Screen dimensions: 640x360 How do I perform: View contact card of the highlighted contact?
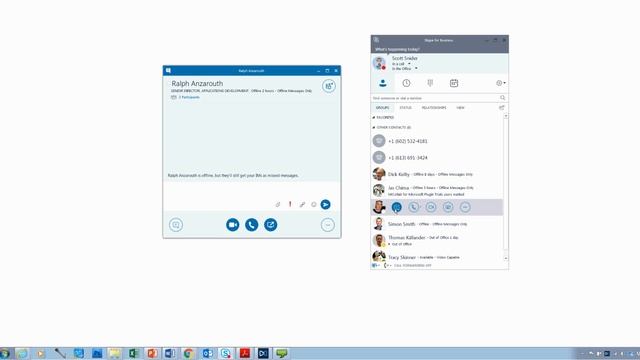click(x=448, y=207)
